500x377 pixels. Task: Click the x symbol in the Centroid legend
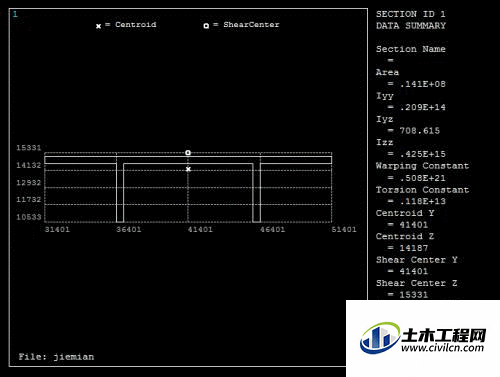99,26
